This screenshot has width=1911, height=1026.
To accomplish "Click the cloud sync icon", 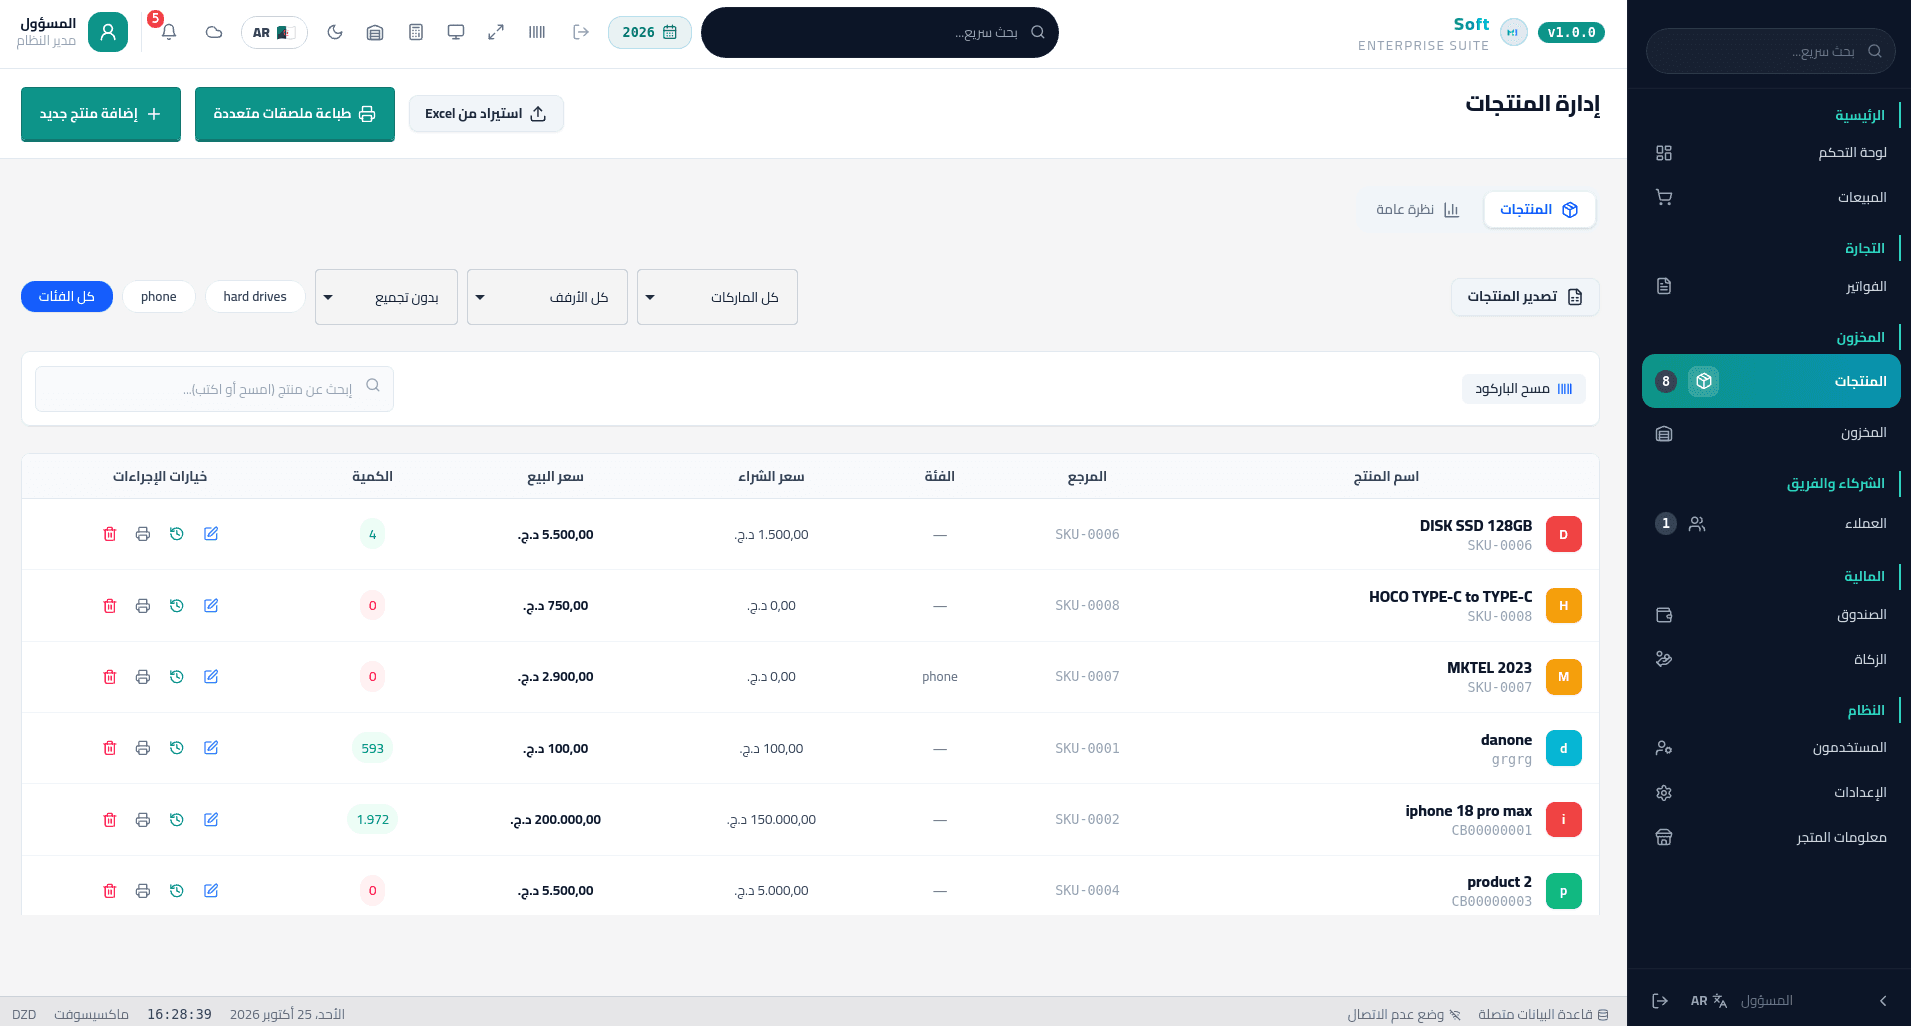I will pyautogui.click(x=214, y=32).
